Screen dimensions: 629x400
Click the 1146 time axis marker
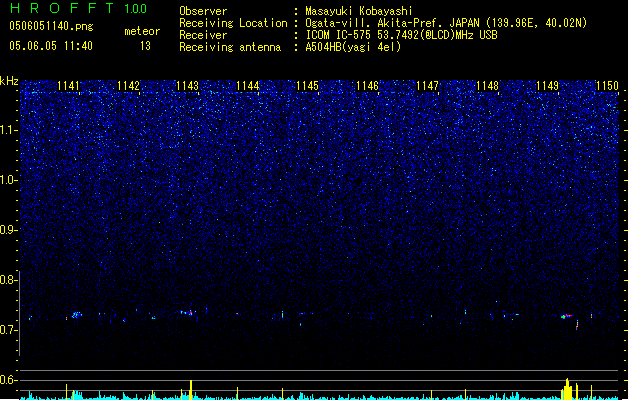pyautogui.click(x=367, y=86)
